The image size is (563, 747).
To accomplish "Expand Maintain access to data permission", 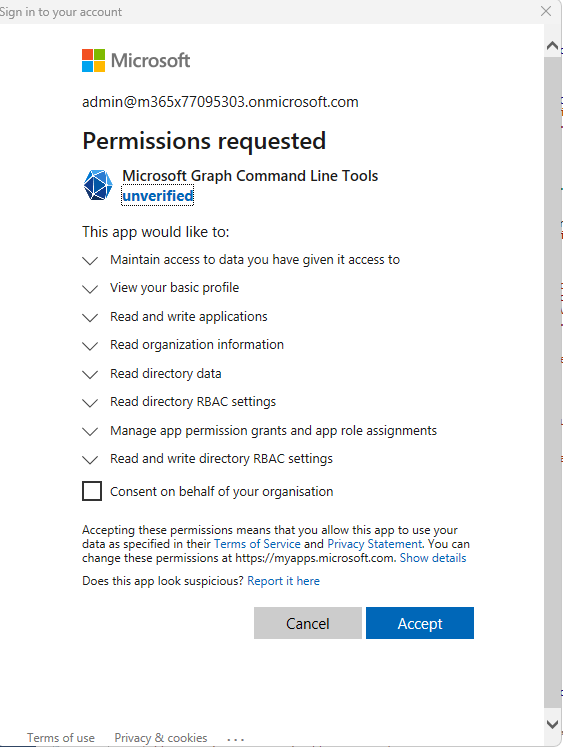I will click(x=90, y=261).
